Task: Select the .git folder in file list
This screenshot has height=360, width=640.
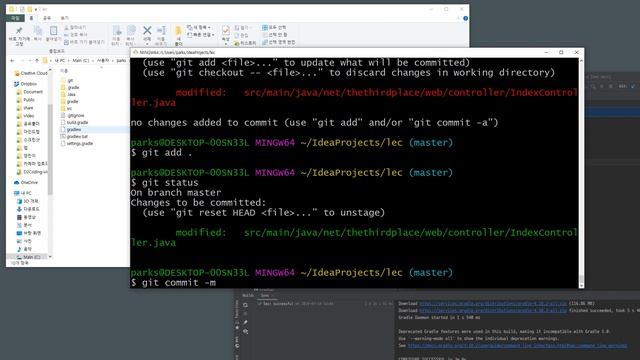Action: click(x=70, y=80)
